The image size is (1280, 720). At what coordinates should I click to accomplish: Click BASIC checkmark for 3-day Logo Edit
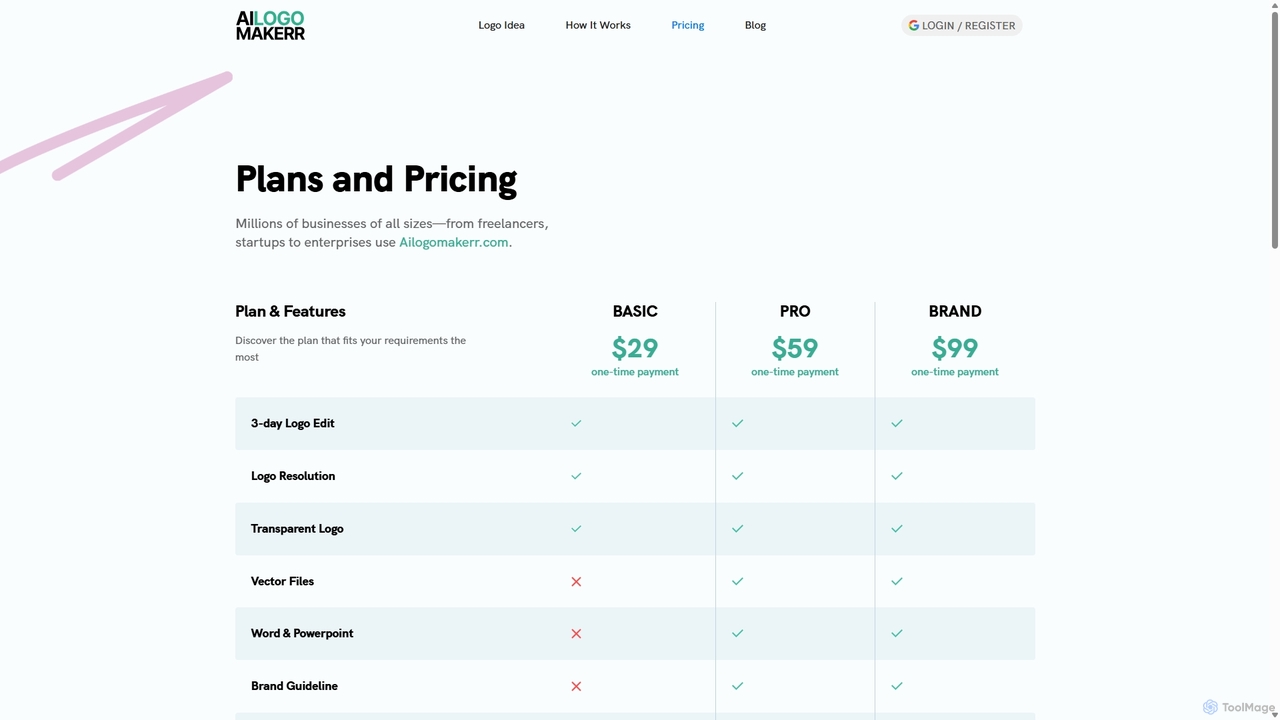[576, 423]
